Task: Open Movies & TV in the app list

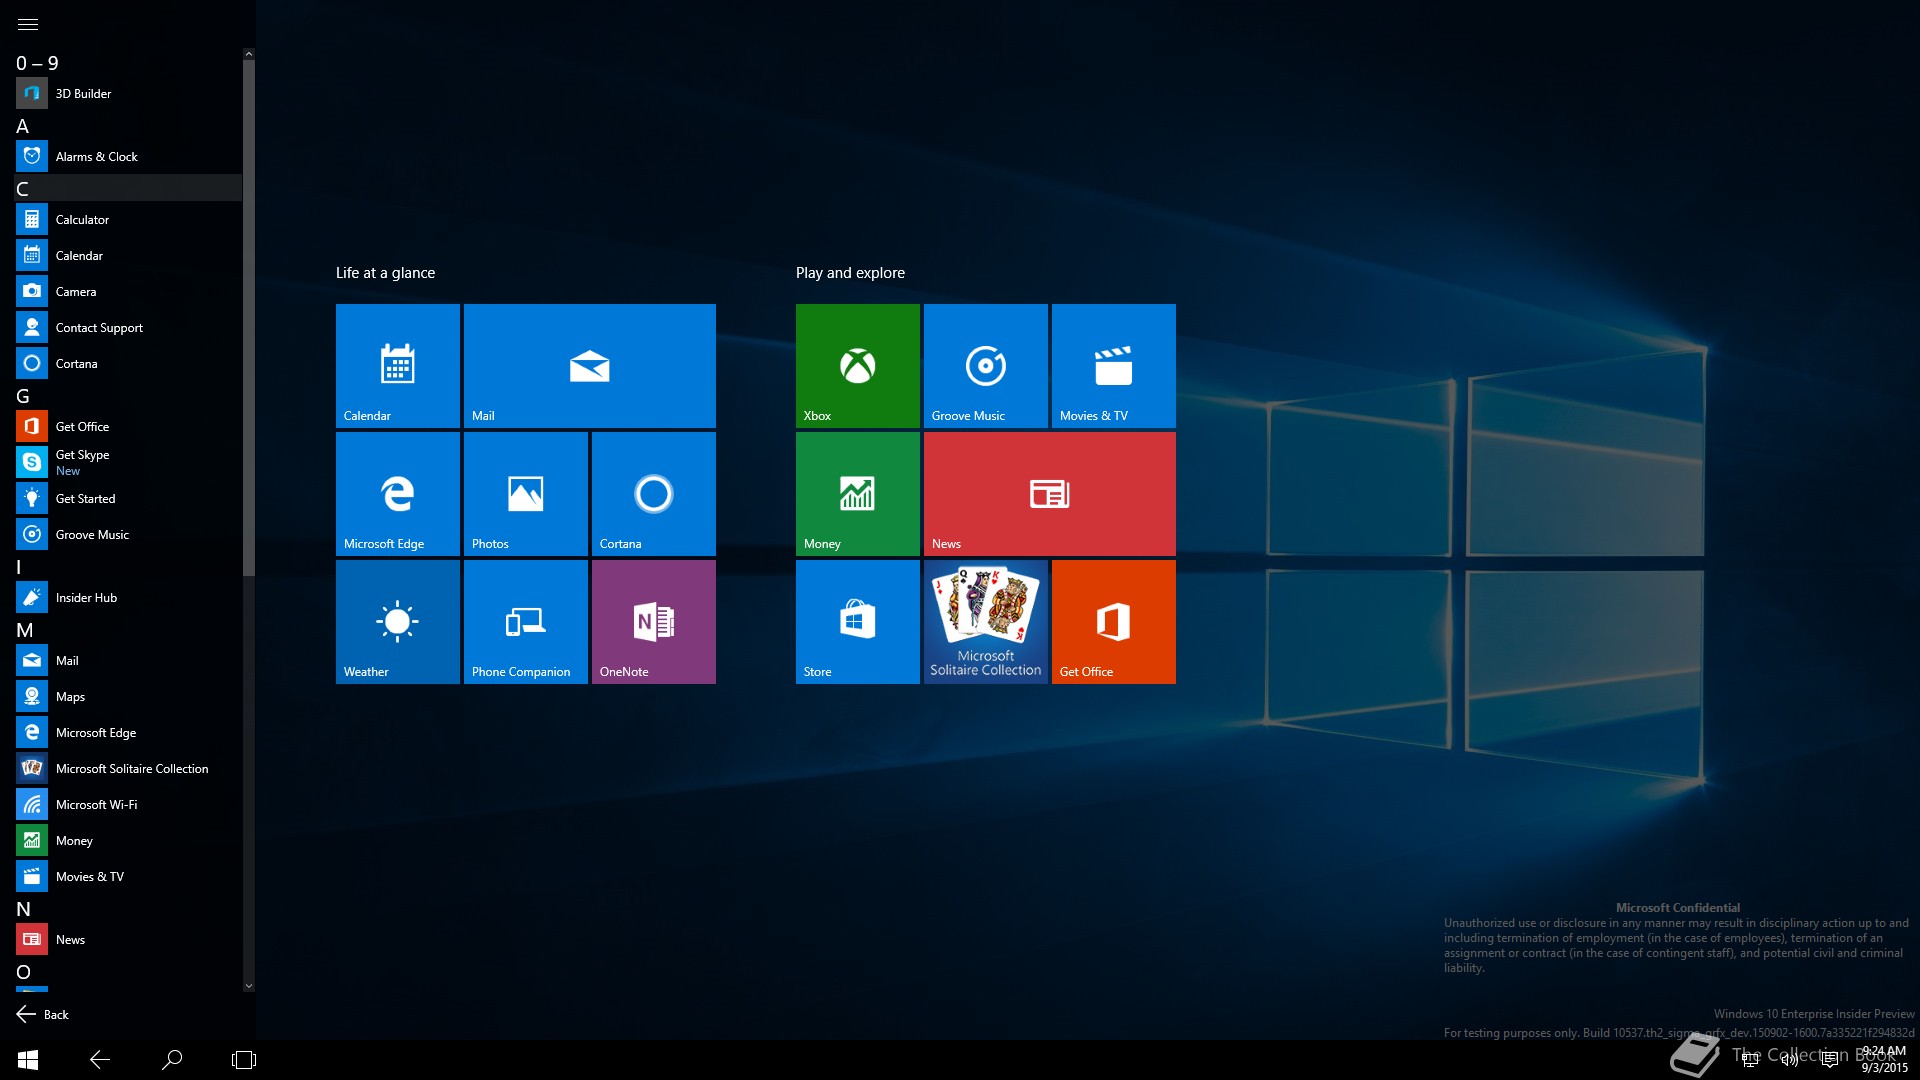Action: tap(128, 877)
